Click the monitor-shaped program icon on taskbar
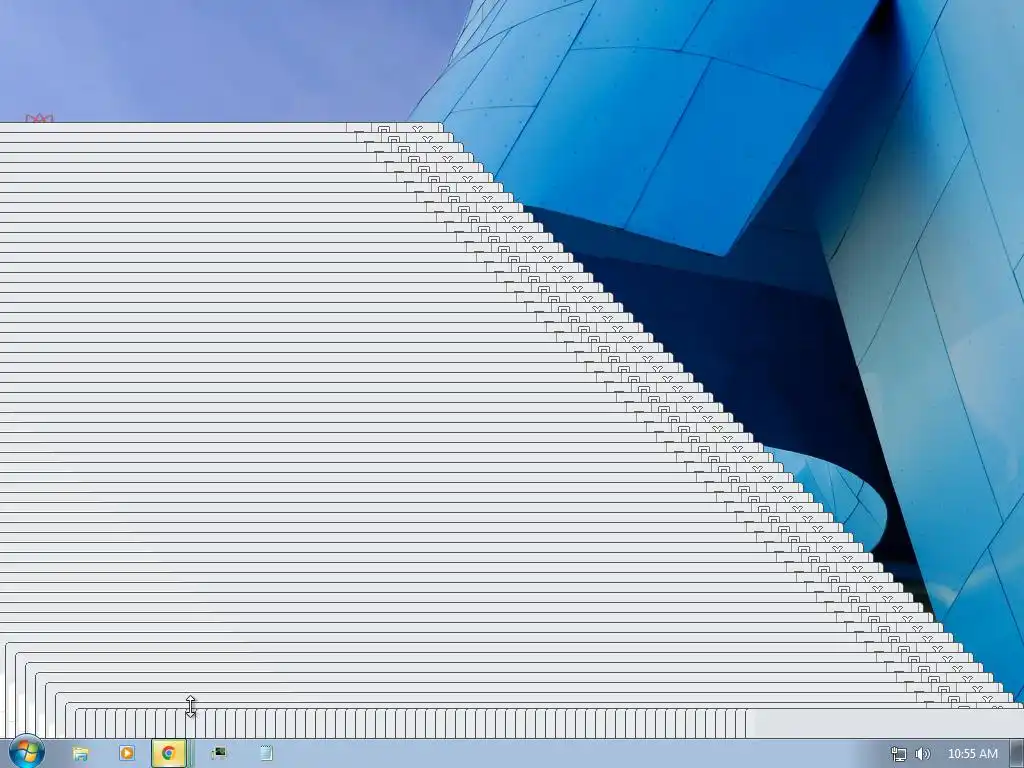The height and width of the screenshot is (768, 1024). [x=219, y=753]
